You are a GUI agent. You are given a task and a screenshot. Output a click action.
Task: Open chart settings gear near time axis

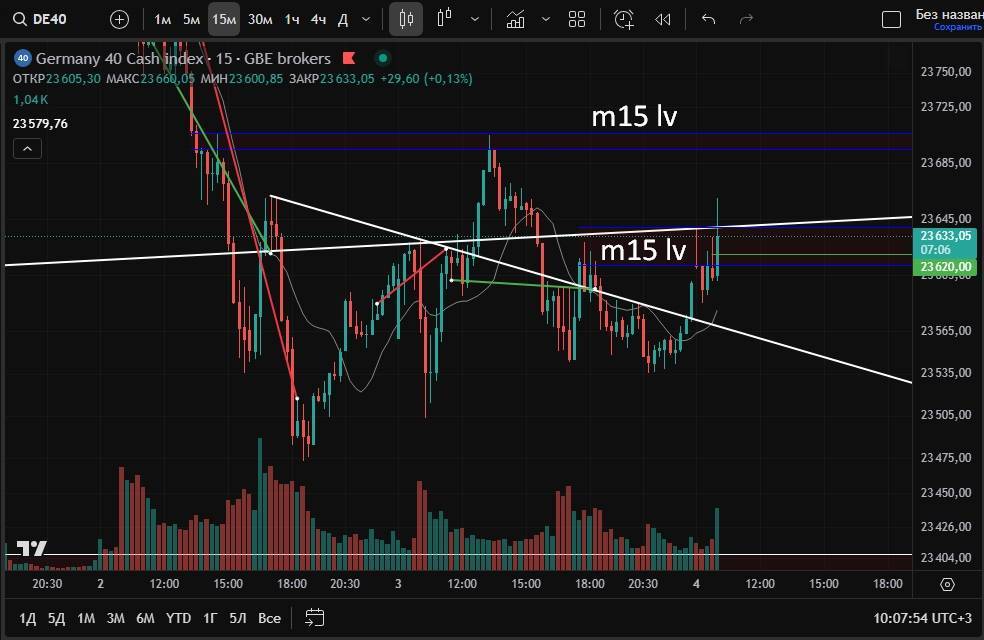(x=947, y=584)
